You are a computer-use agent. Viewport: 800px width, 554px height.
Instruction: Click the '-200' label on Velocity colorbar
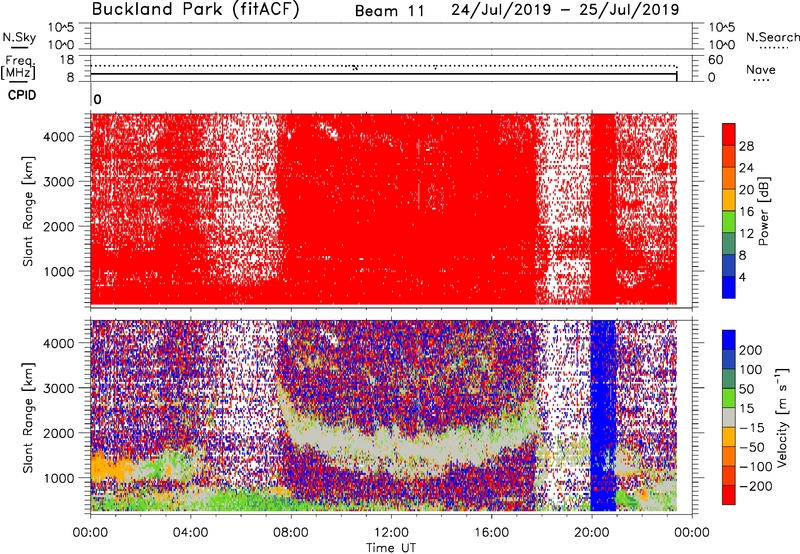tap(756, 486)
